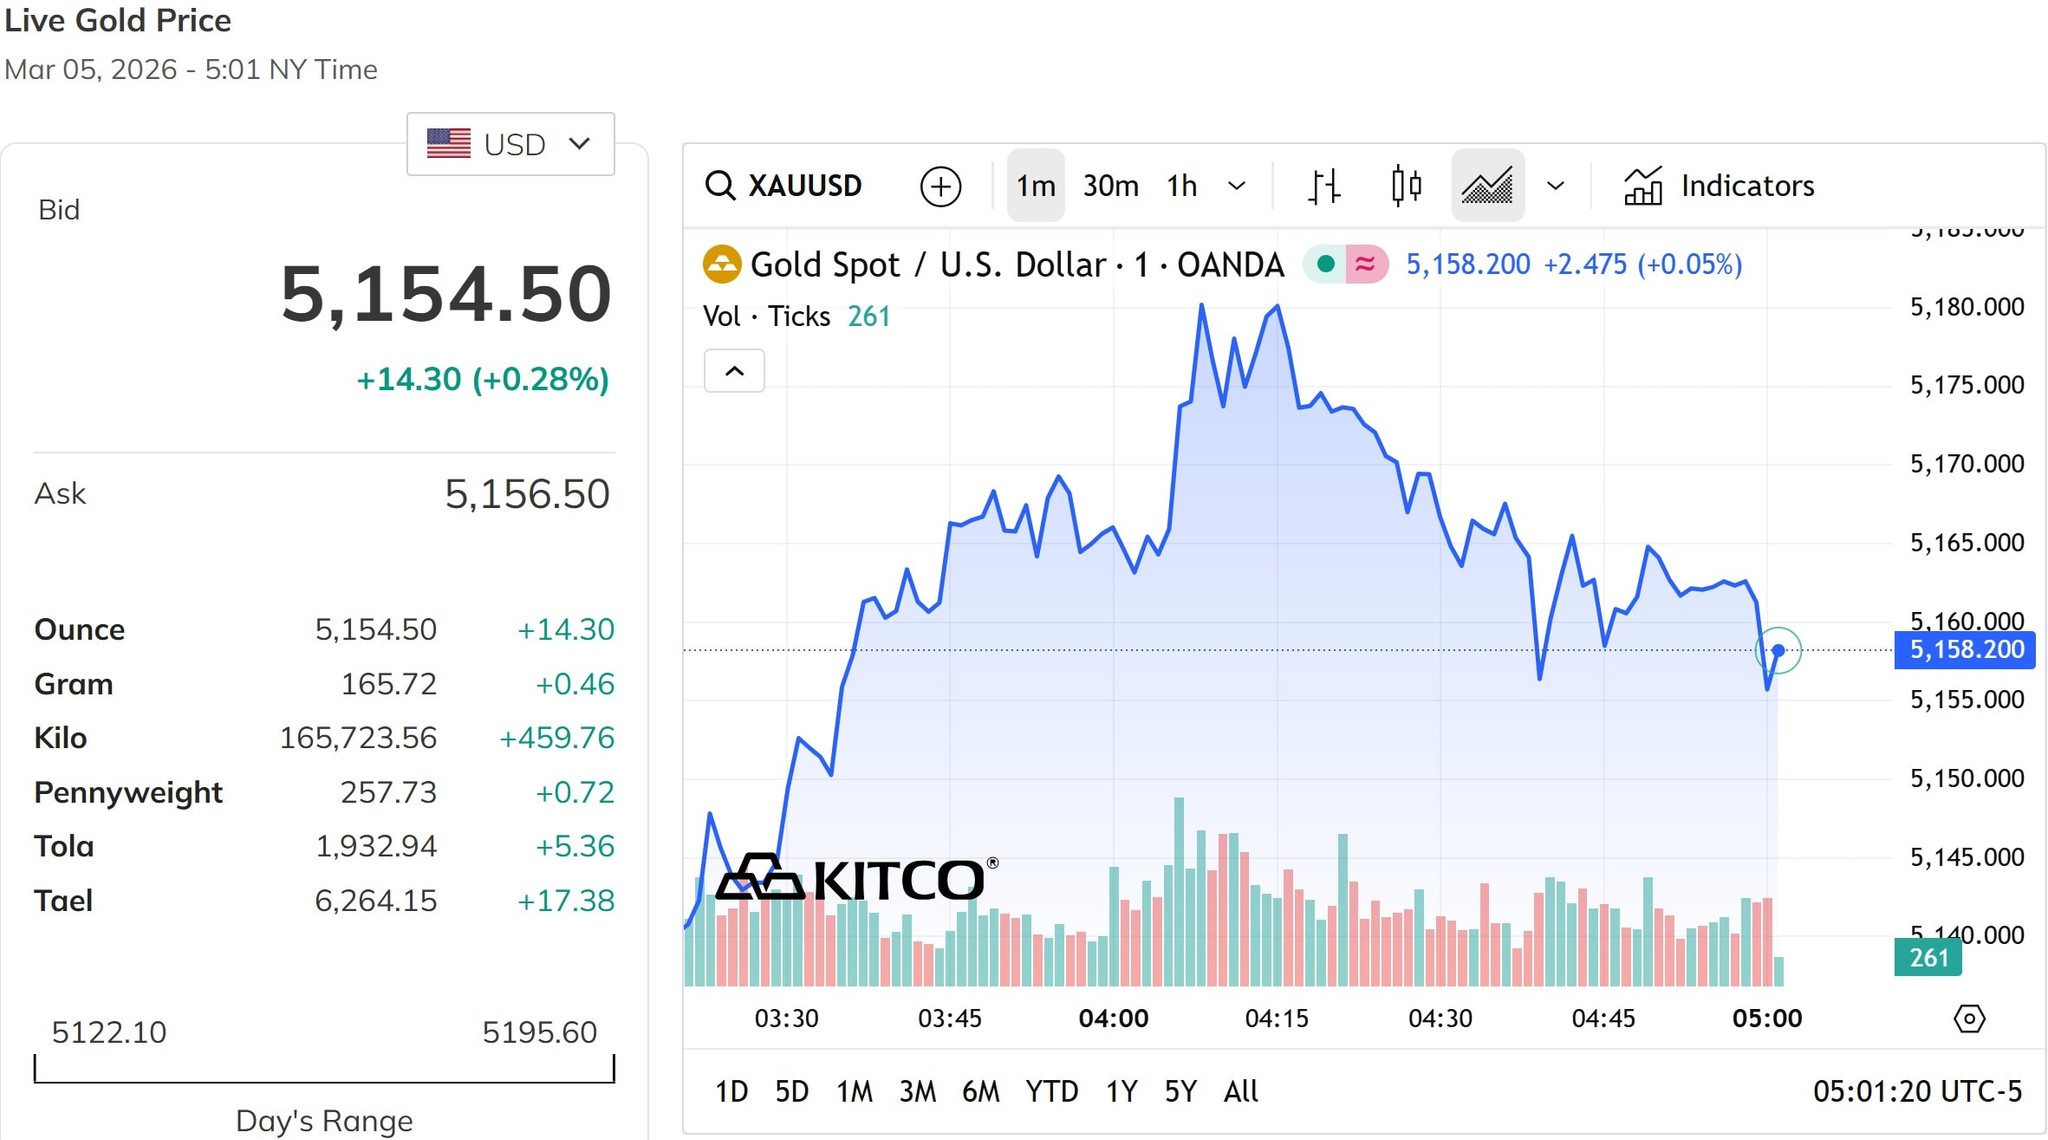
Task: Toggle the pink data status indicator
Action: (x=1365, y=264)
